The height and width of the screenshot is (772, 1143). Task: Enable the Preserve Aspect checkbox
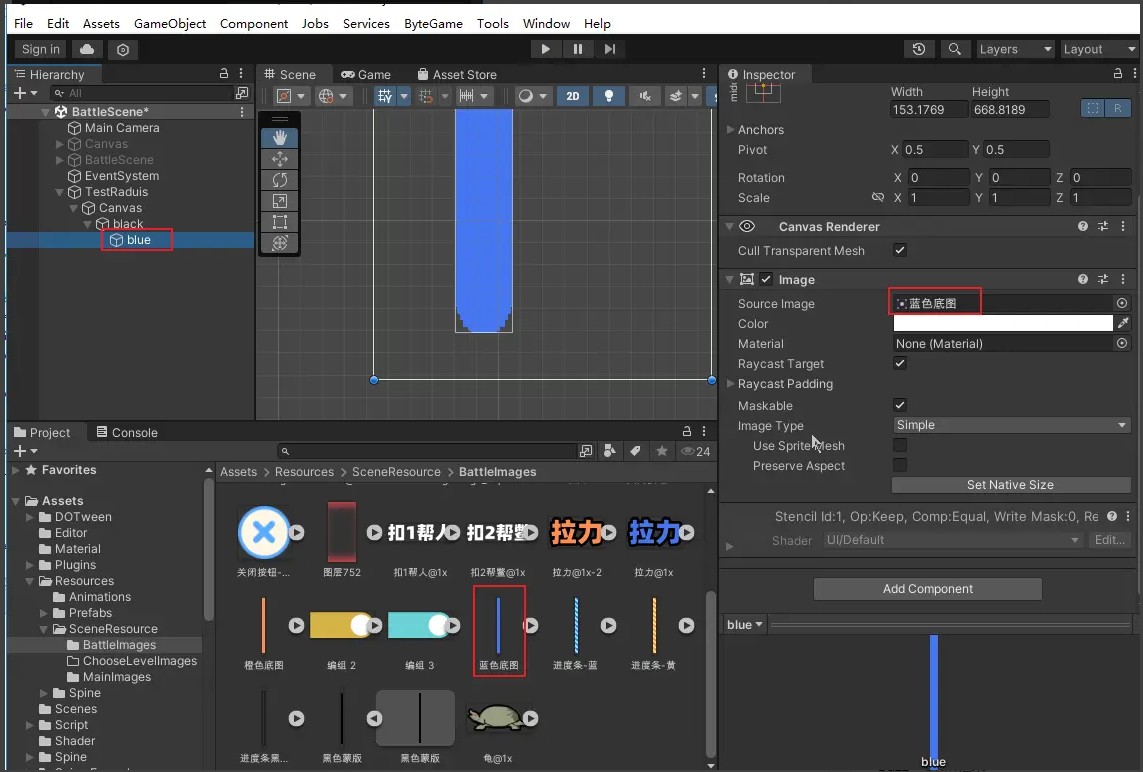(x=900, y=466)
